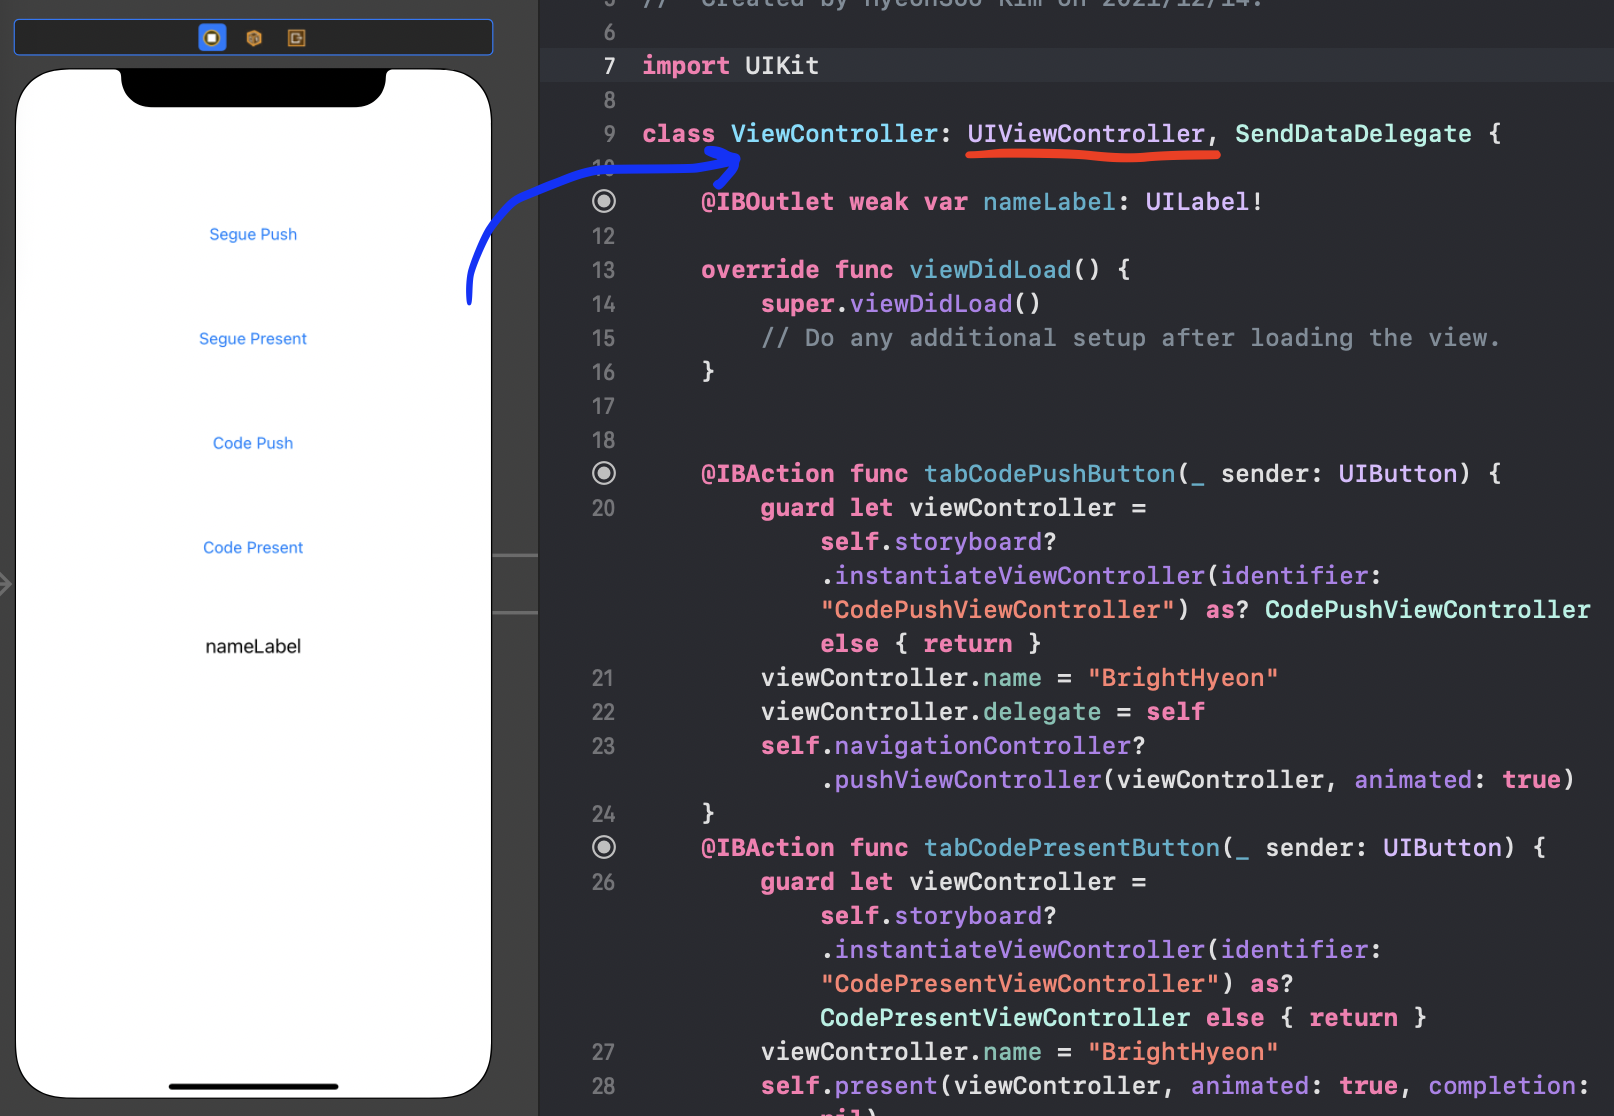Tap the Code Push button in preview
This screenshot has width=1614, height=1116.
point(252,443)
